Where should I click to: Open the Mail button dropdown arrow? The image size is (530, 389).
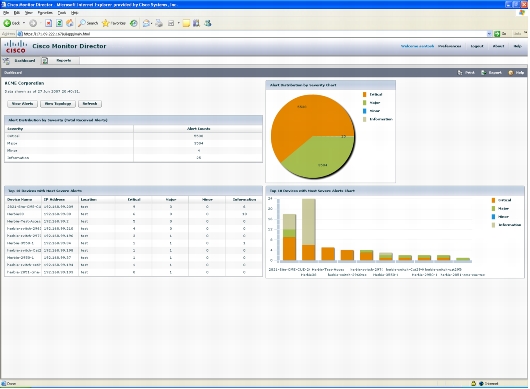(x=151, y=23)
